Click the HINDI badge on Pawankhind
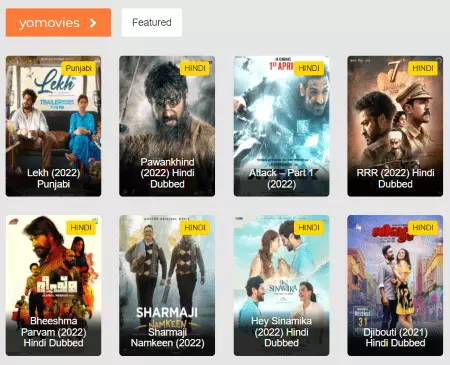This screenshot has width=450, height=365. [x=195, y=68]
